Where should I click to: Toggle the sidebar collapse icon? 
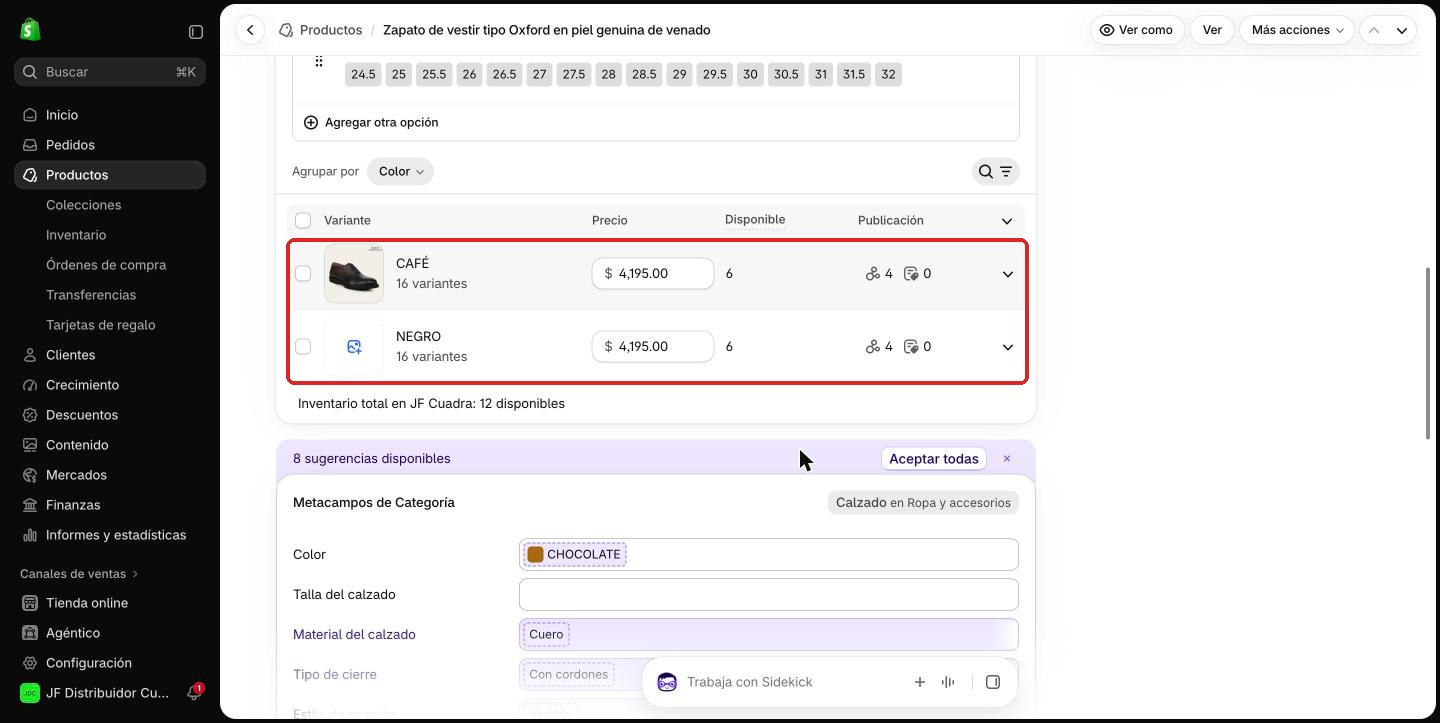coord(196,32)
